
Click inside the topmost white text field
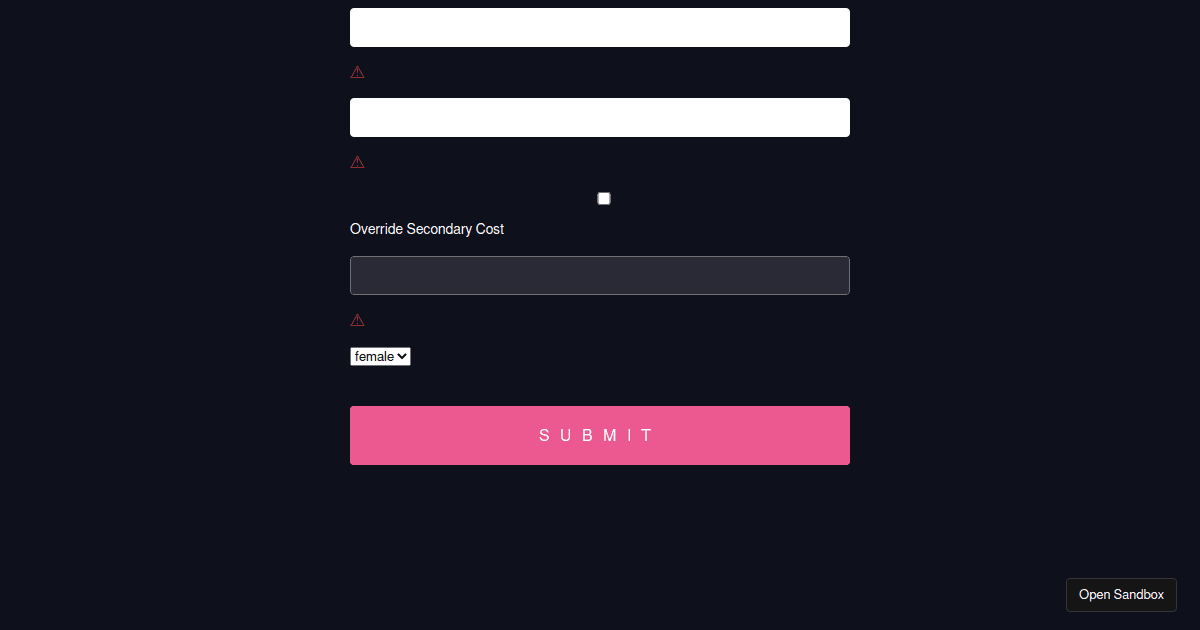pyautogui.click(x=599, y=27)
